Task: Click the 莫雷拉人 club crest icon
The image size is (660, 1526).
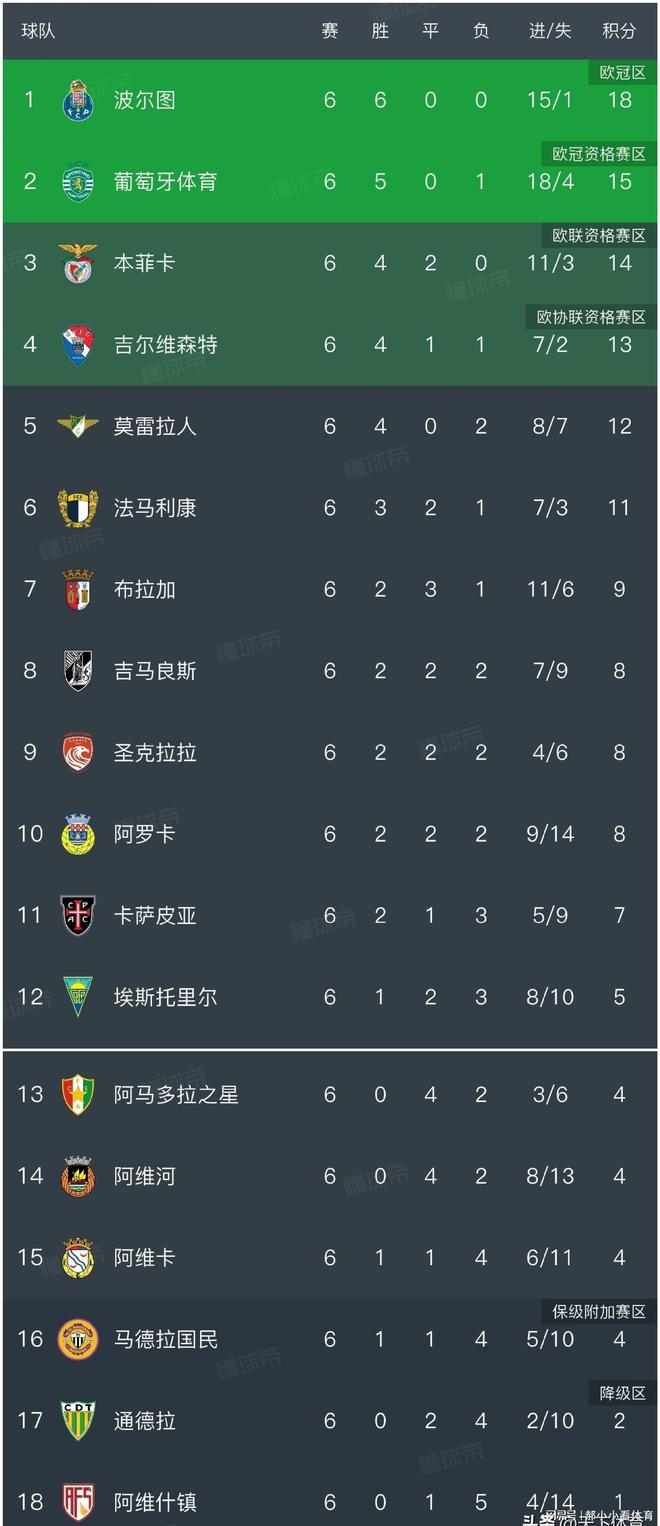Action: [x=78, y=426]
